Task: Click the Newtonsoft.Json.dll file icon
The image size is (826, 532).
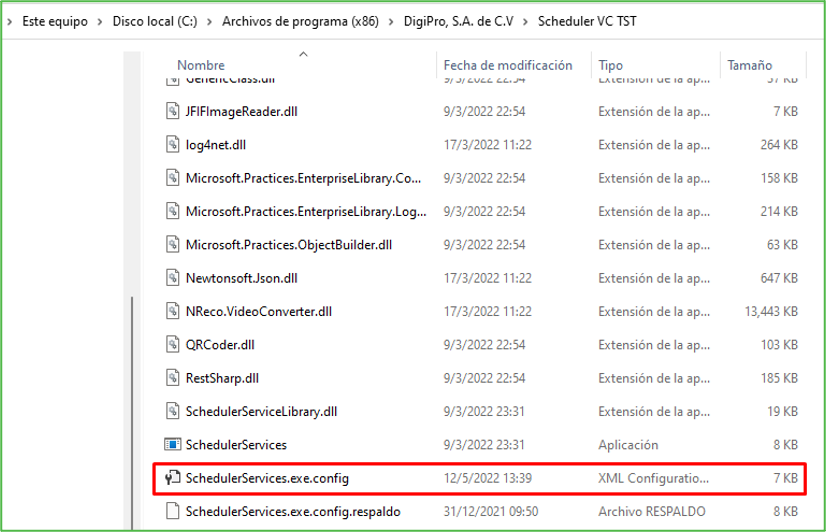Action: [172, 278]
